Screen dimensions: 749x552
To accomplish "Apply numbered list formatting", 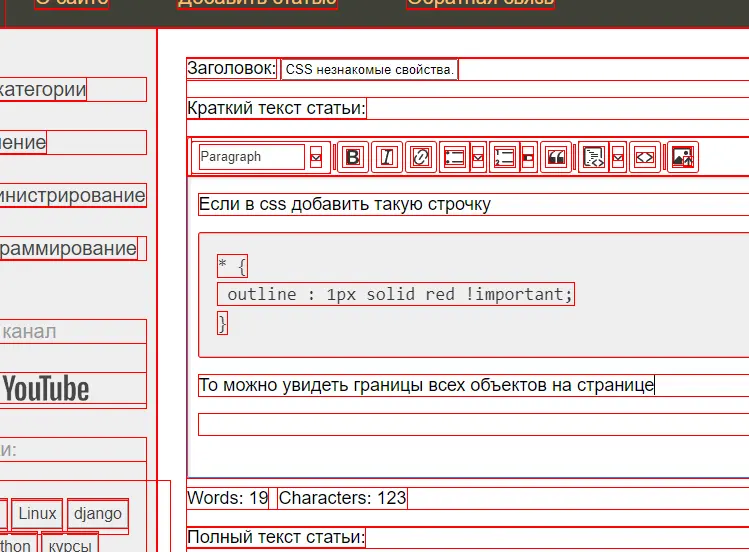I will pyautogui.click(x=505, y=157).
